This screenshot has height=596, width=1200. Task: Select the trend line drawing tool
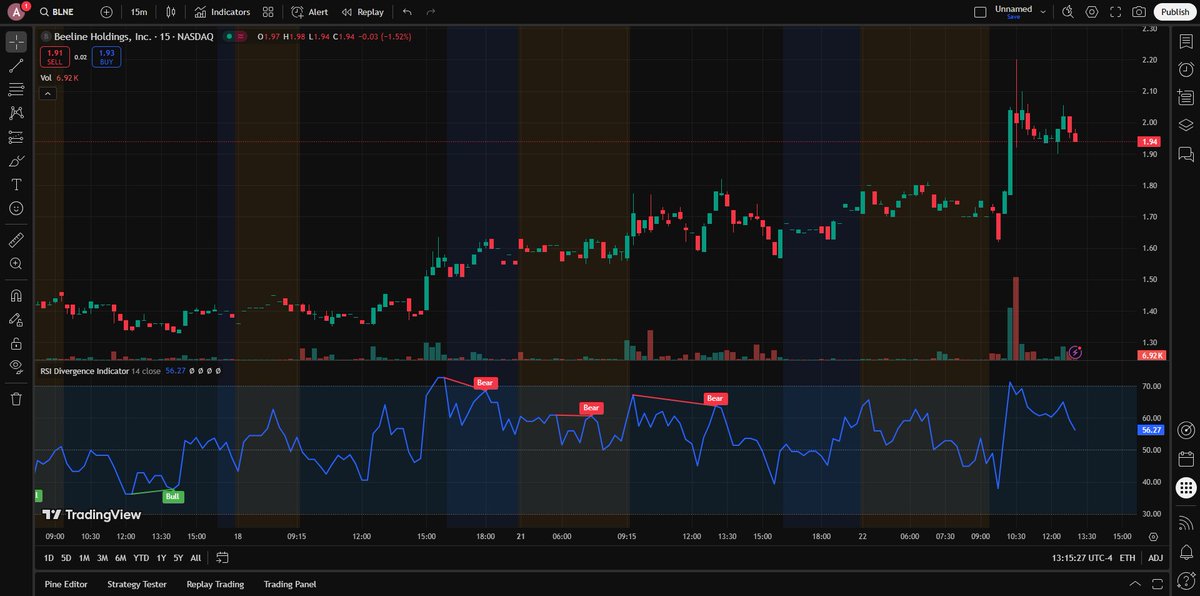[x=16, y=65]
